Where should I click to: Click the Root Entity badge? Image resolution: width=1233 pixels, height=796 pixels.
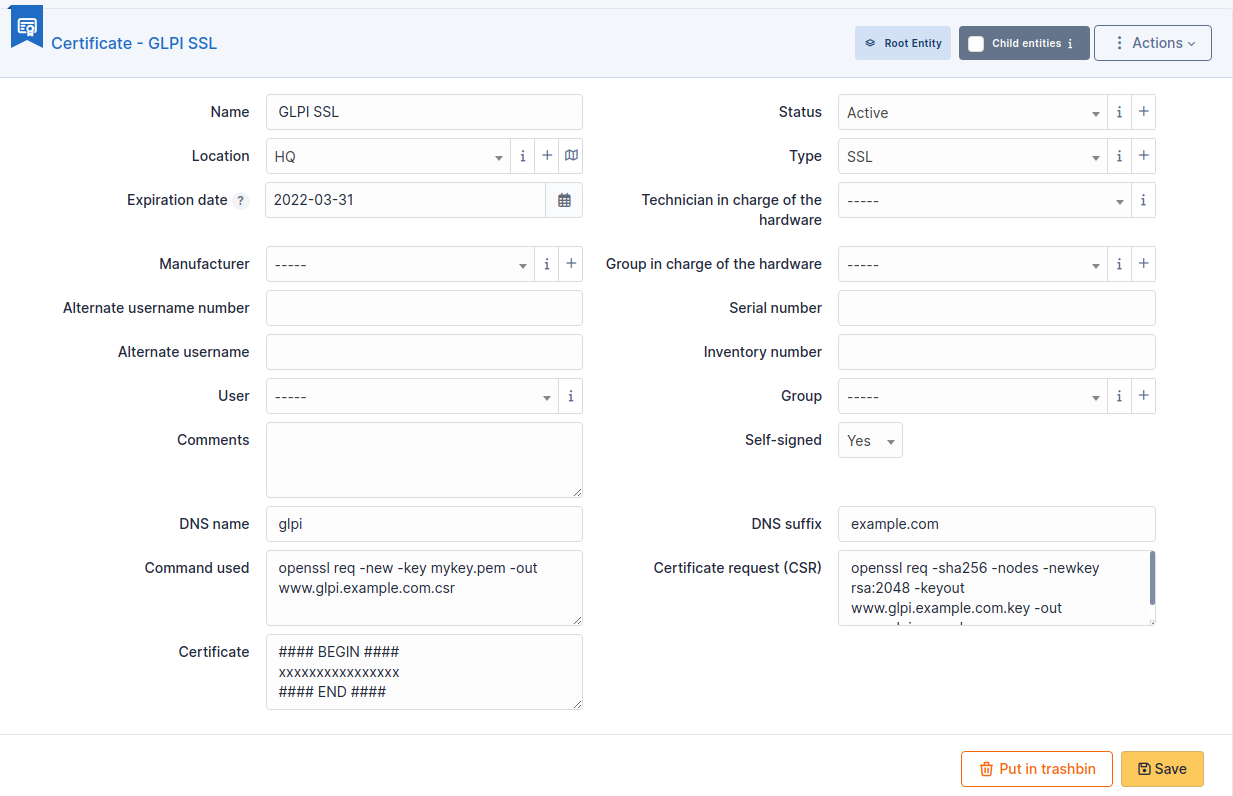(903, 43)
